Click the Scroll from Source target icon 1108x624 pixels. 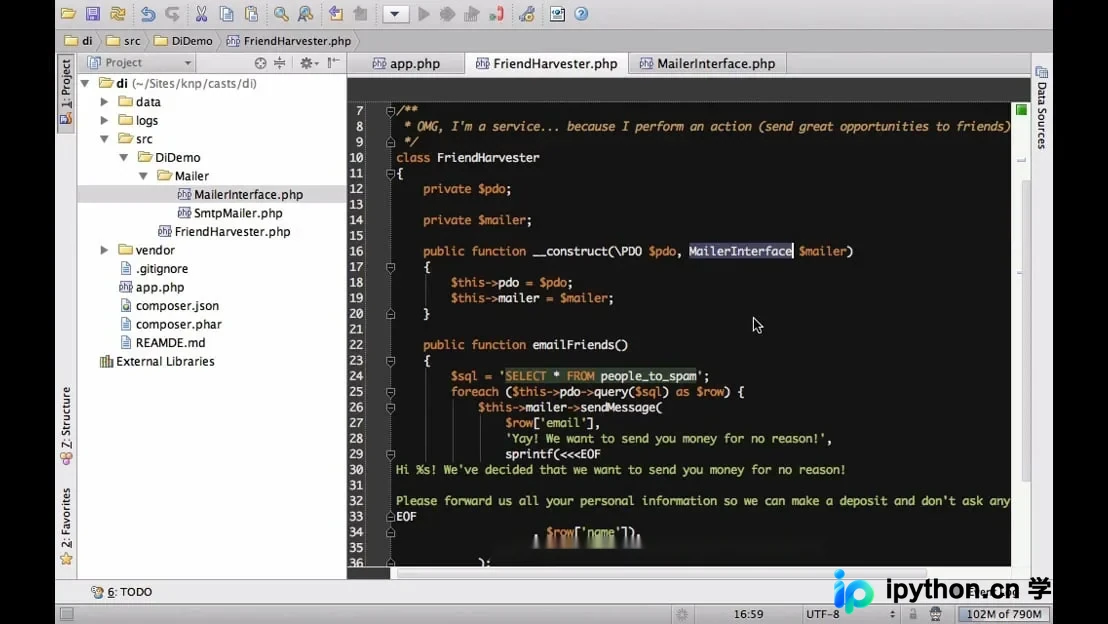click(261, 63)
